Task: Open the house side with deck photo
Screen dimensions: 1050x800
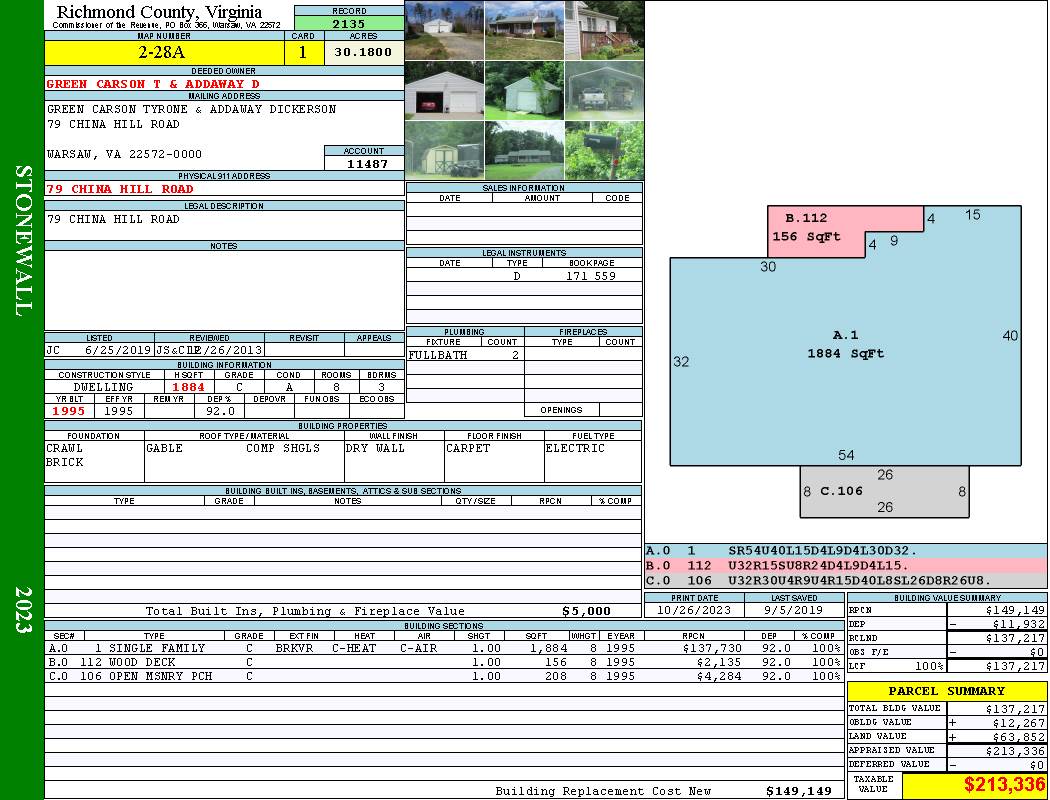Action: 604,31
